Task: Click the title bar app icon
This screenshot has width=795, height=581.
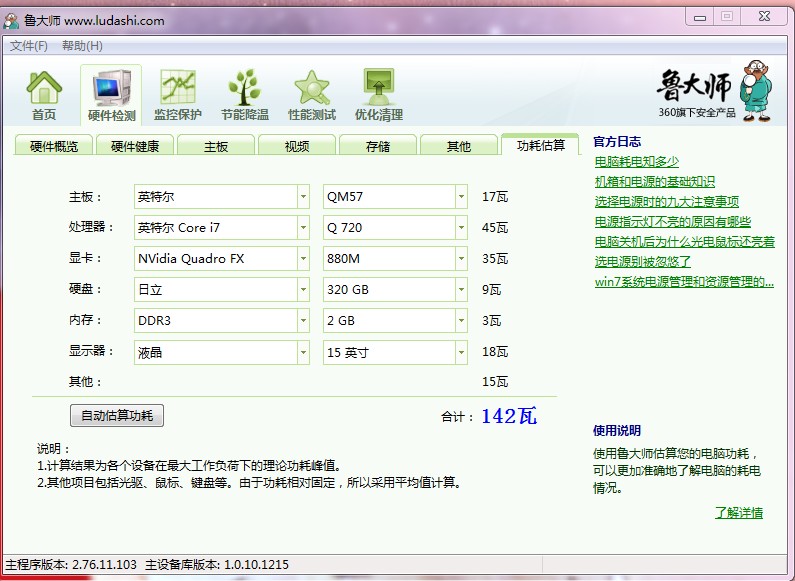Action: click(x=11, y=21)
